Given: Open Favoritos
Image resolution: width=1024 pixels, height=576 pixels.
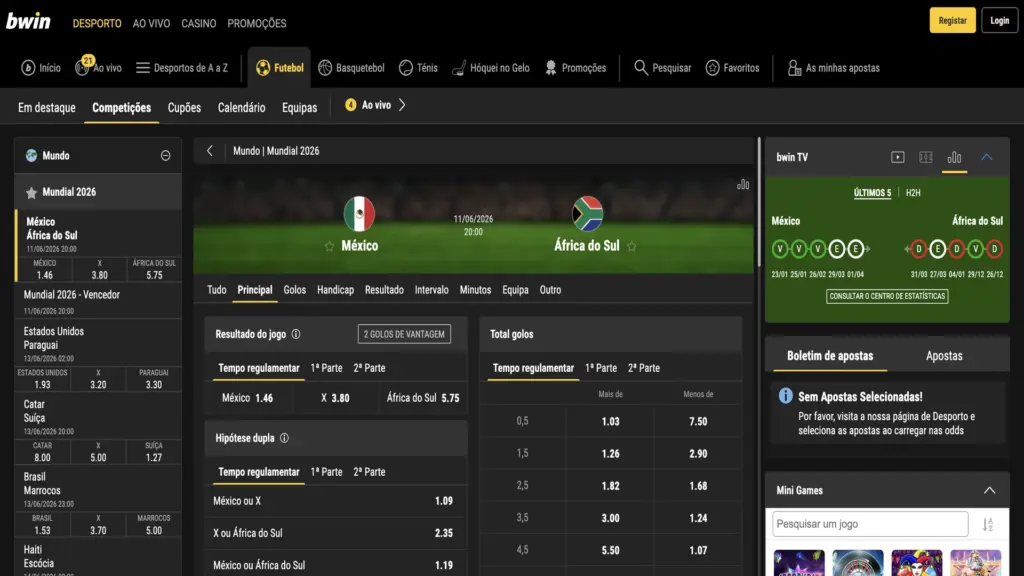Looking at the screenshot, I should tap(732, 68).
